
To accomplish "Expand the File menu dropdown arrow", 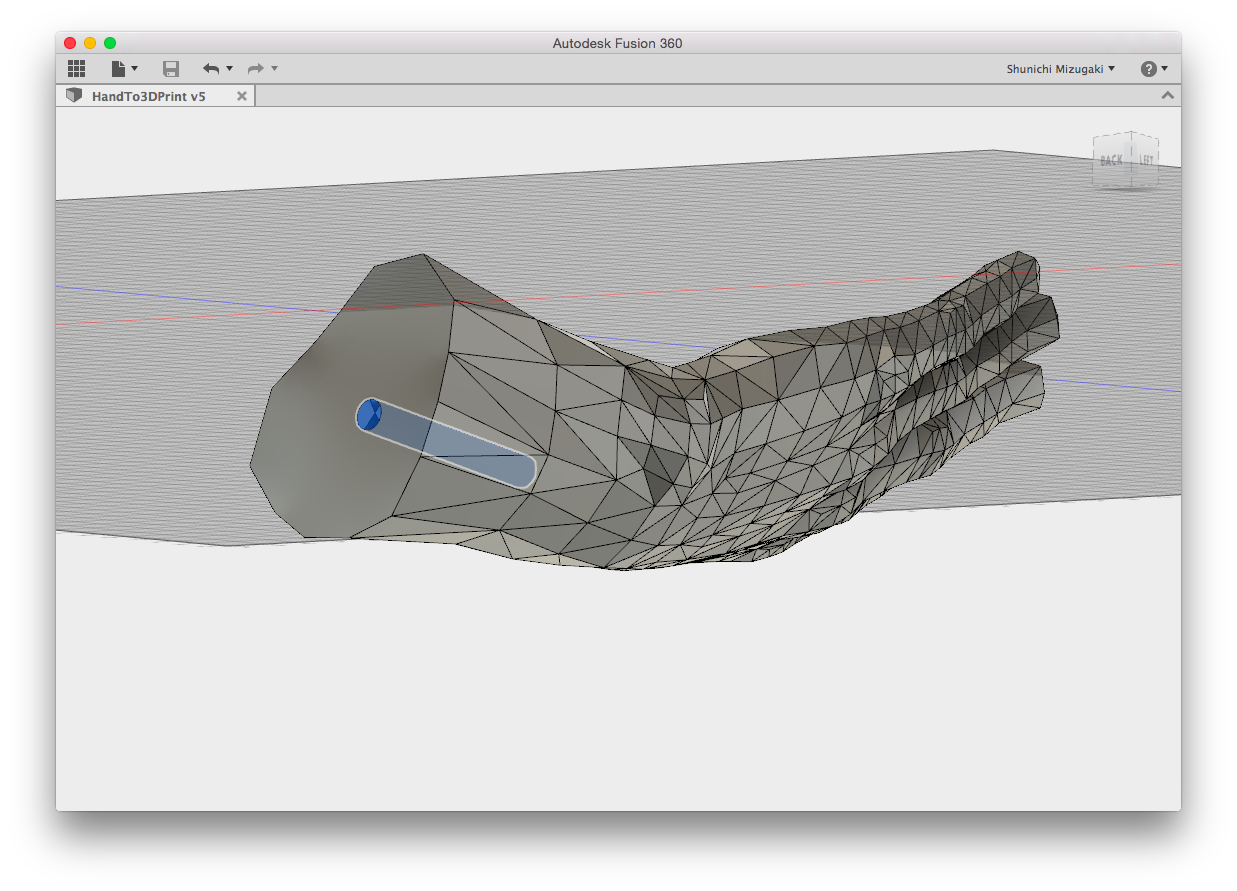I will (x=135, y=69).
